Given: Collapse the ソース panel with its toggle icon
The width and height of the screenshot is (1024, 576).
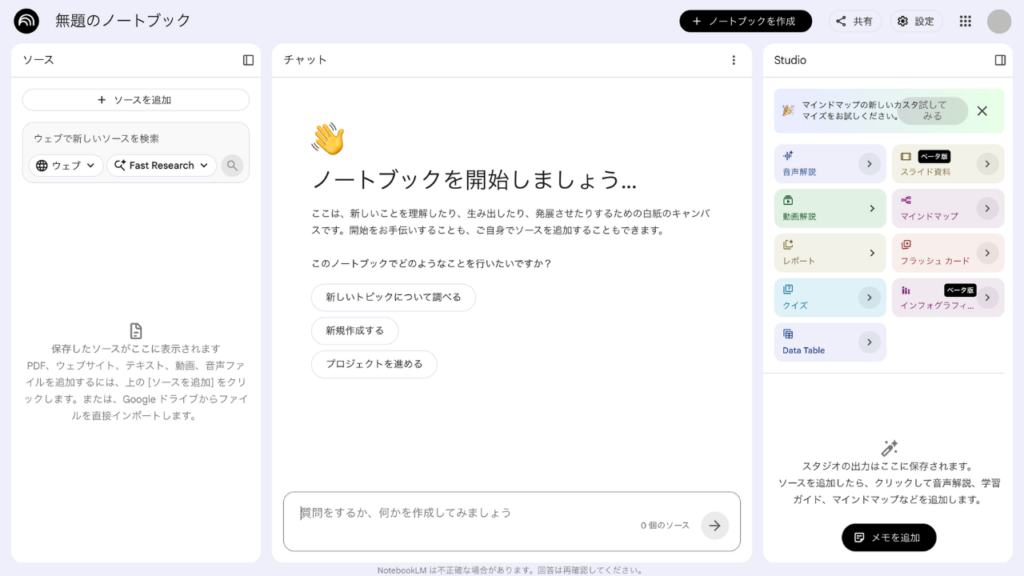Looking at the screenshot, I should click(248, 60).
